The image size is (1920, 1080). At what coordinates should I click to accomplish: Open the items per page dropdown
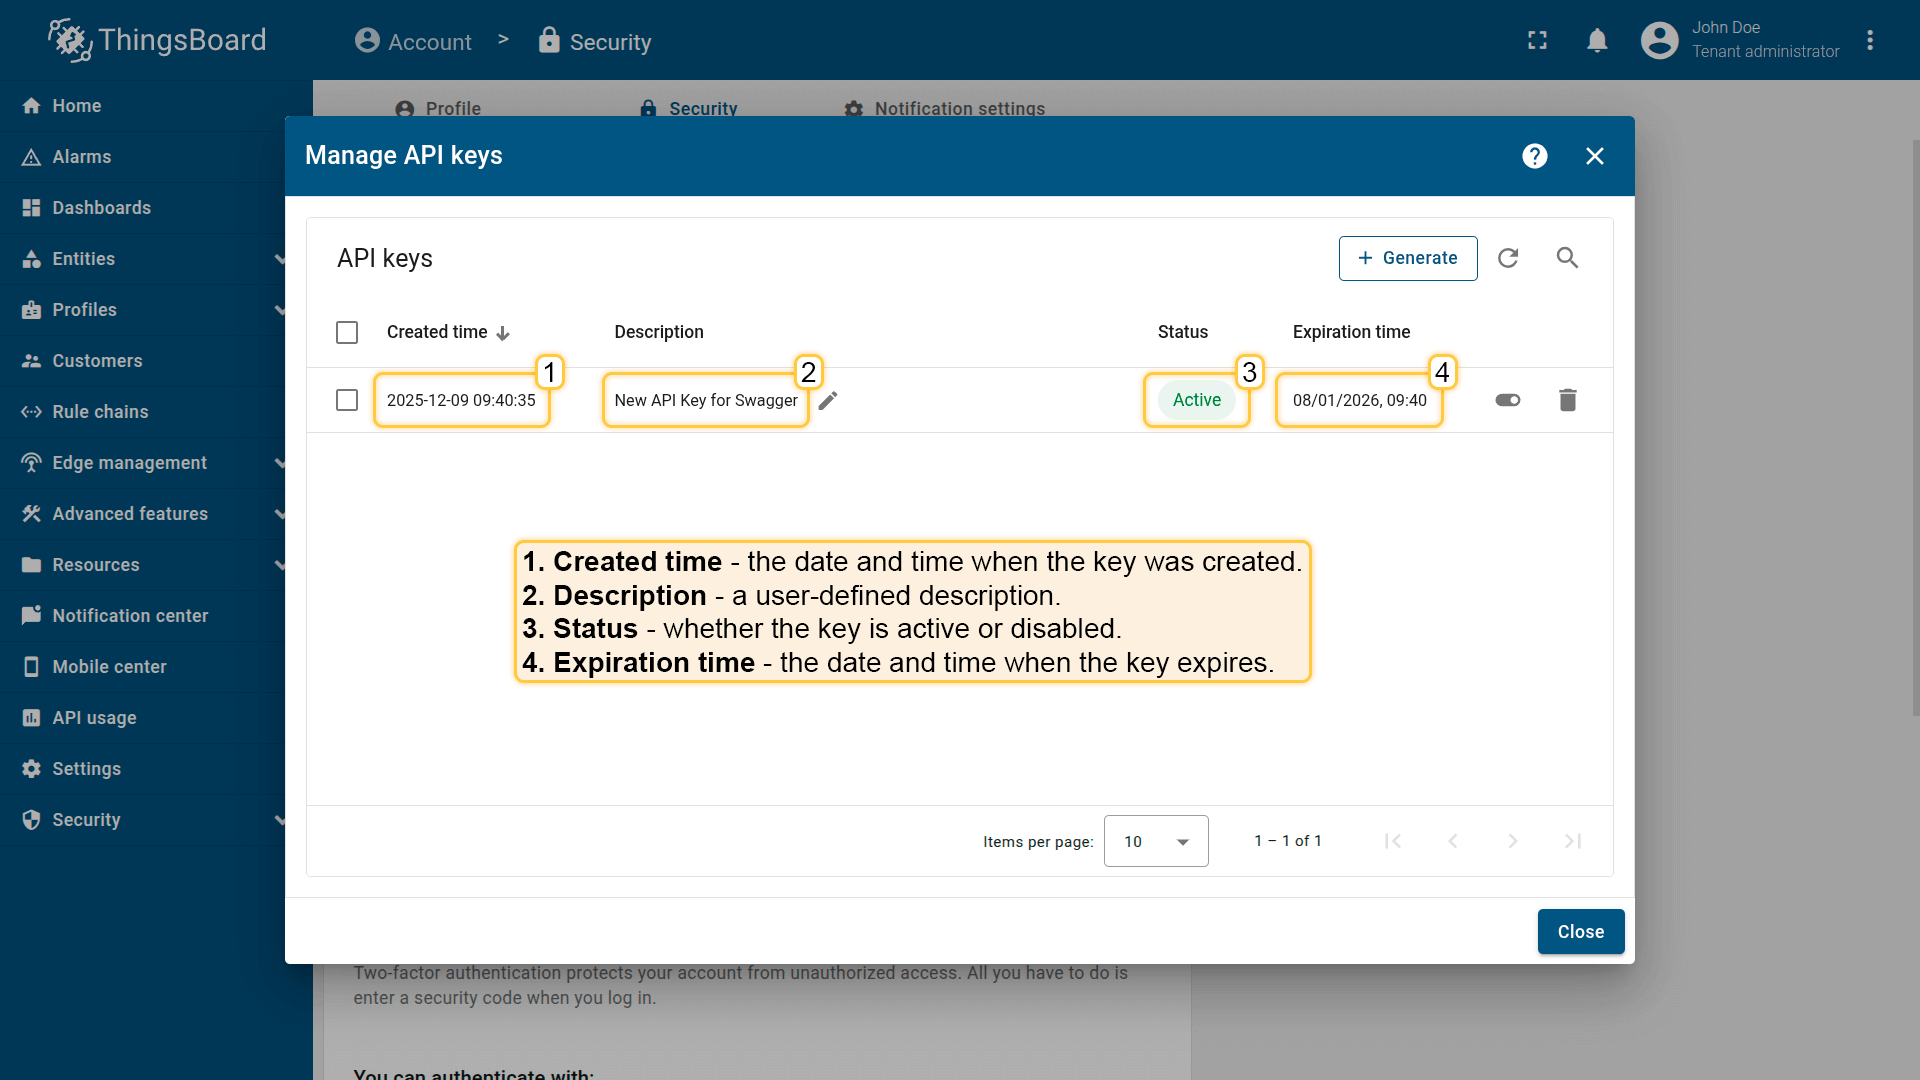point(1156,841)
